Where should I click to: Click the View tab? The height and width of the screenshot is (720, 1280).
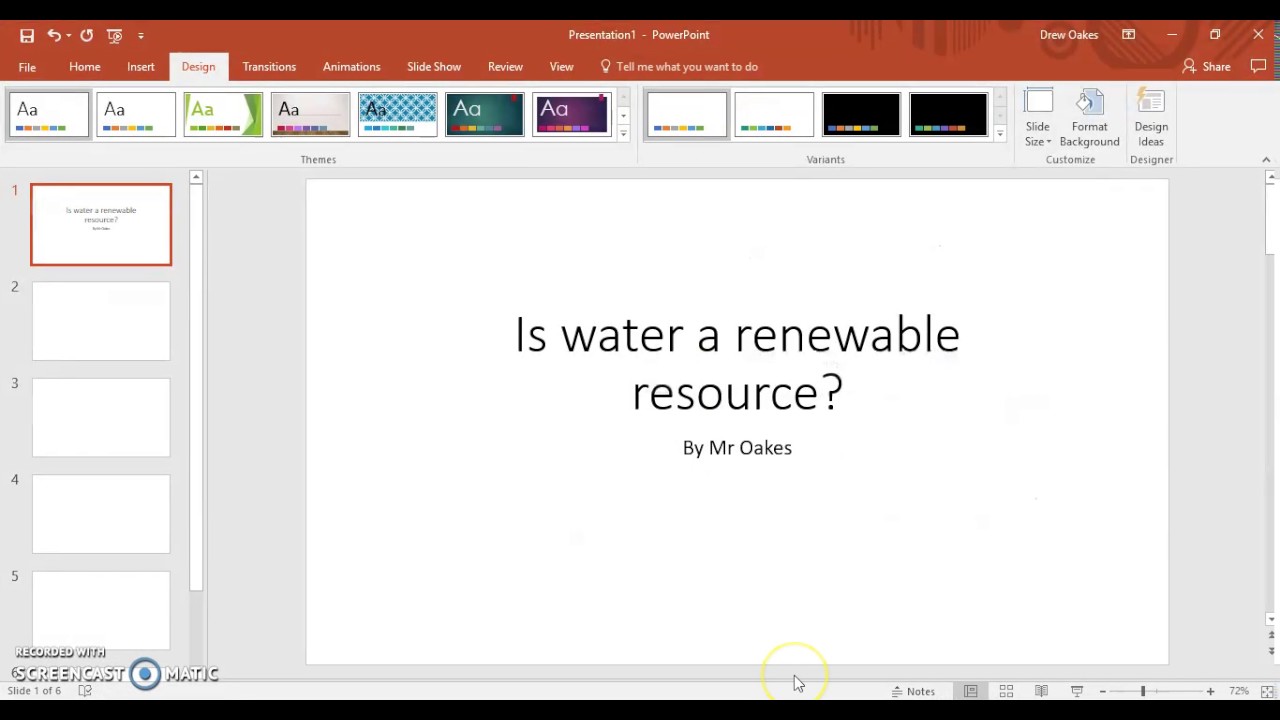[x=561, y=67]
